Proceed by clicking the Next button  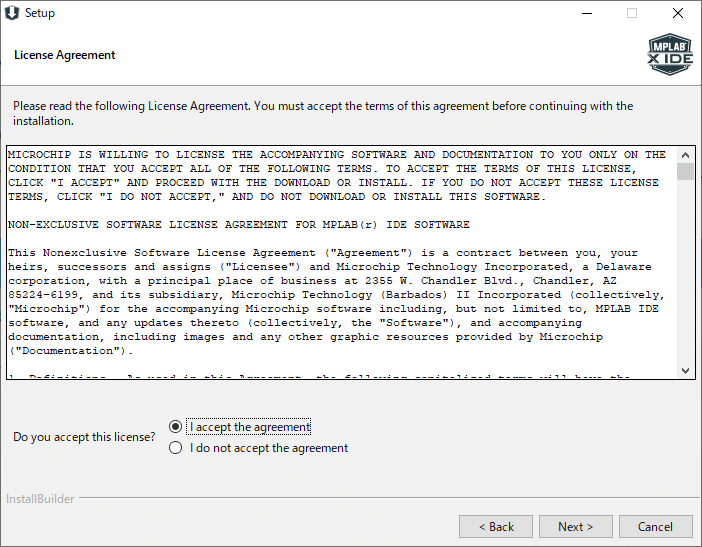pyautogui.click(x=576, y=527)
